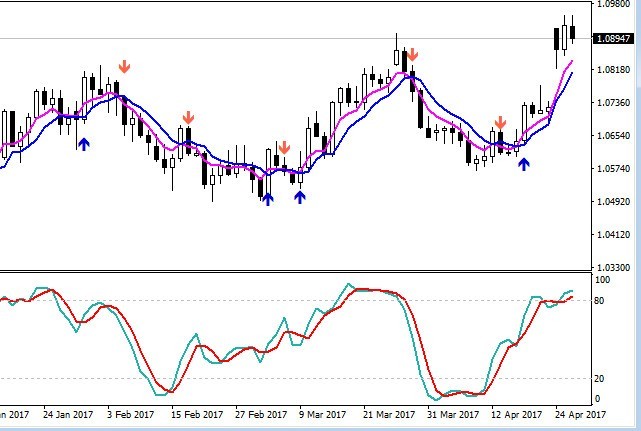Click the 1.06540 price scale value
The height and width of the screenshot is (431, 641).
(x=613, y=135)
